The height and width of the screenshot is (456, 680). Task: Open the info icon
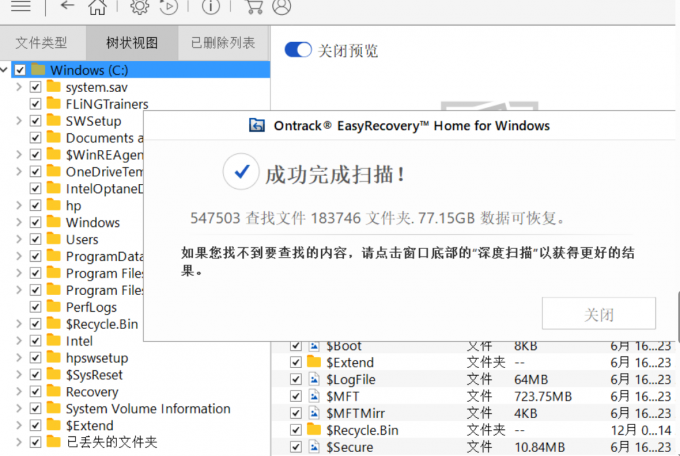click(211, 7)
